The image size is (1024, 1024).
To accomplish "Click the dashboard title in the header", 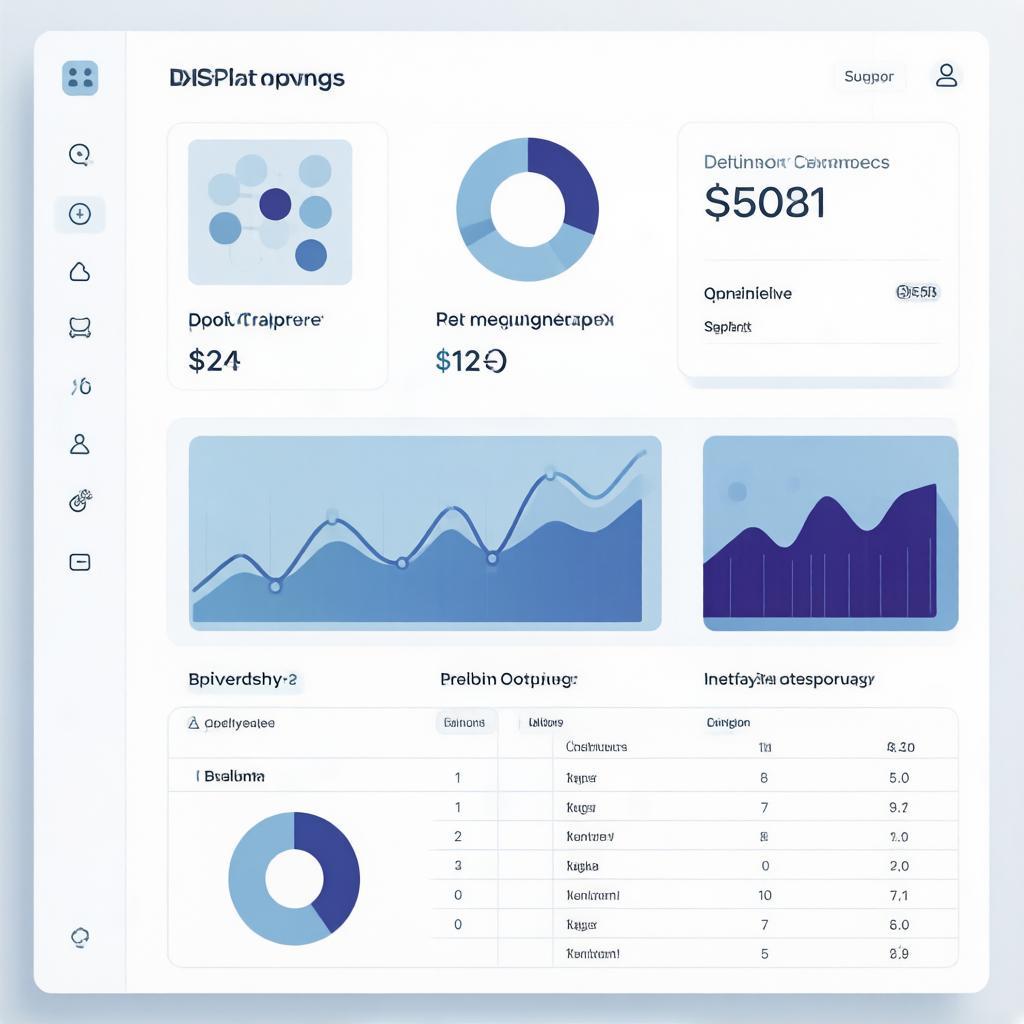I will click(257, 78).
